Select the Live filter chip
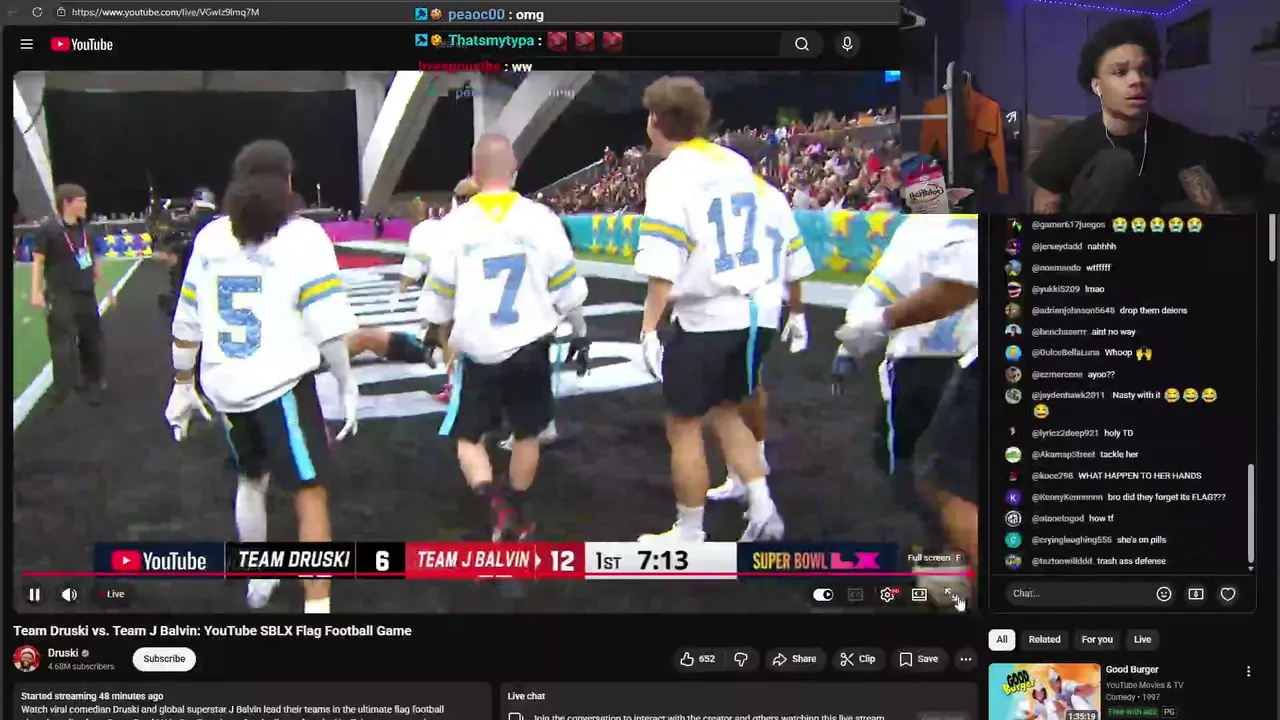This screenshot has width=1280, height=720. point(1142,639)
